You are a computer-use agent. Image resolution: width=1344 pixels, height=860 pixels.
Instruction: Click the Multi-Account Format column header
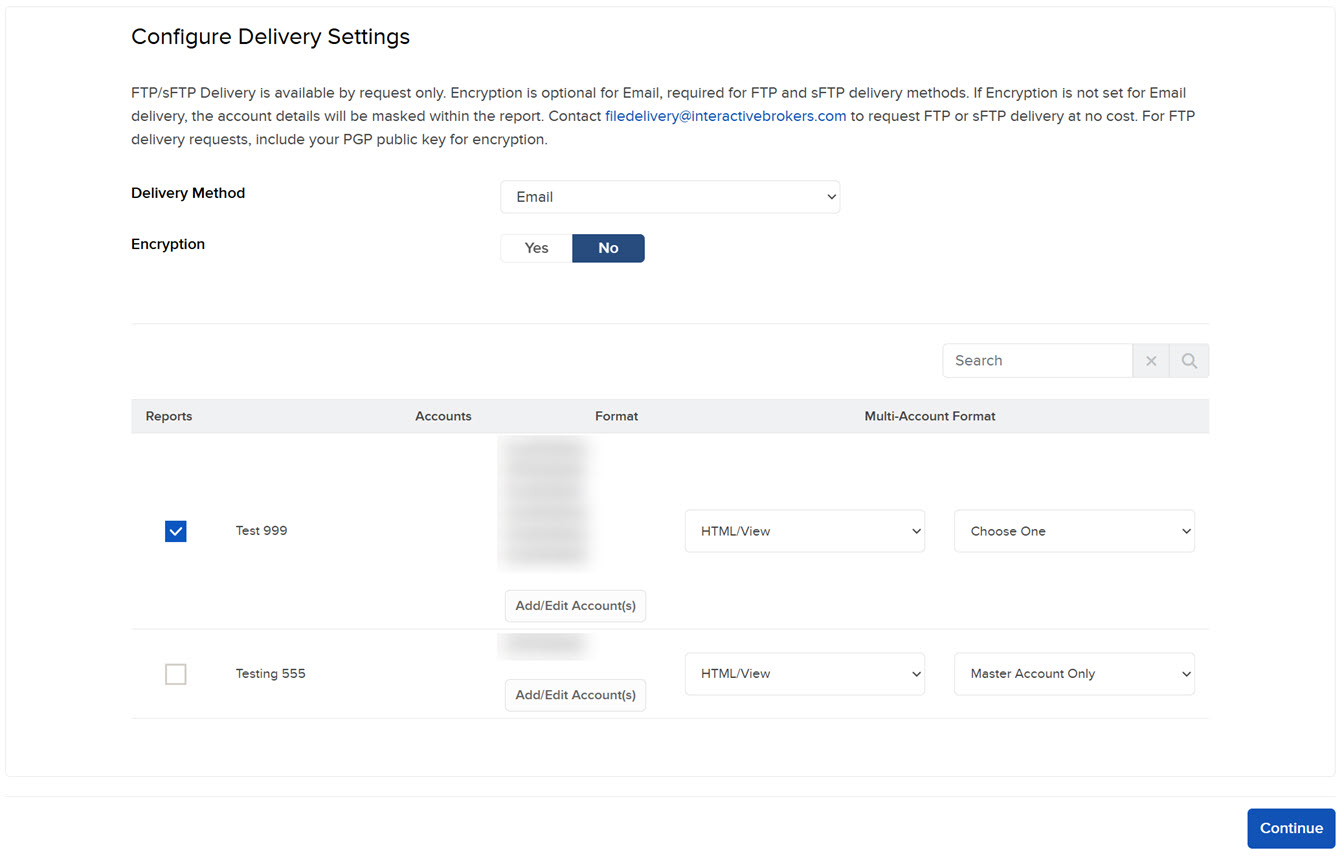click(x=930, y=416)
